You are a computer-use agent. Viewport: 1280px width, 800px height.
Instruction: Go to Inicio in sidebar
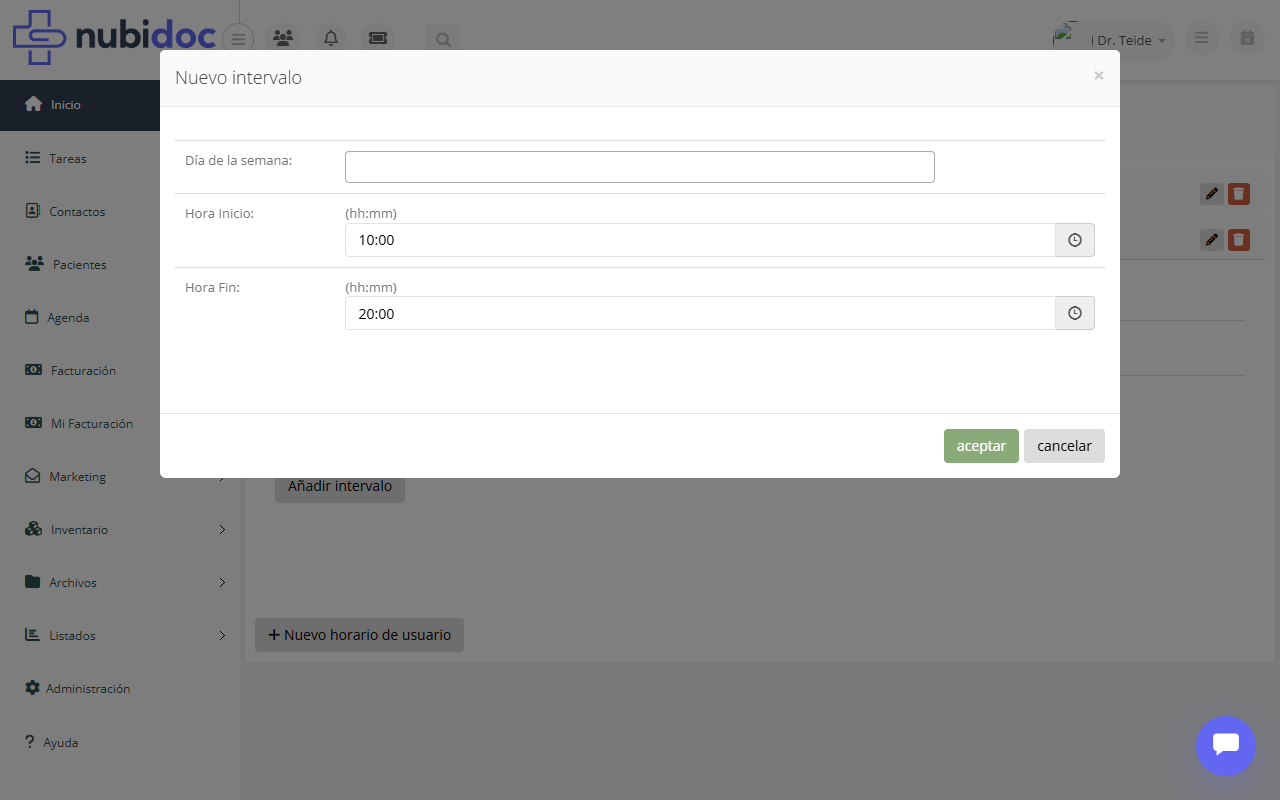[x=120, y=105]
